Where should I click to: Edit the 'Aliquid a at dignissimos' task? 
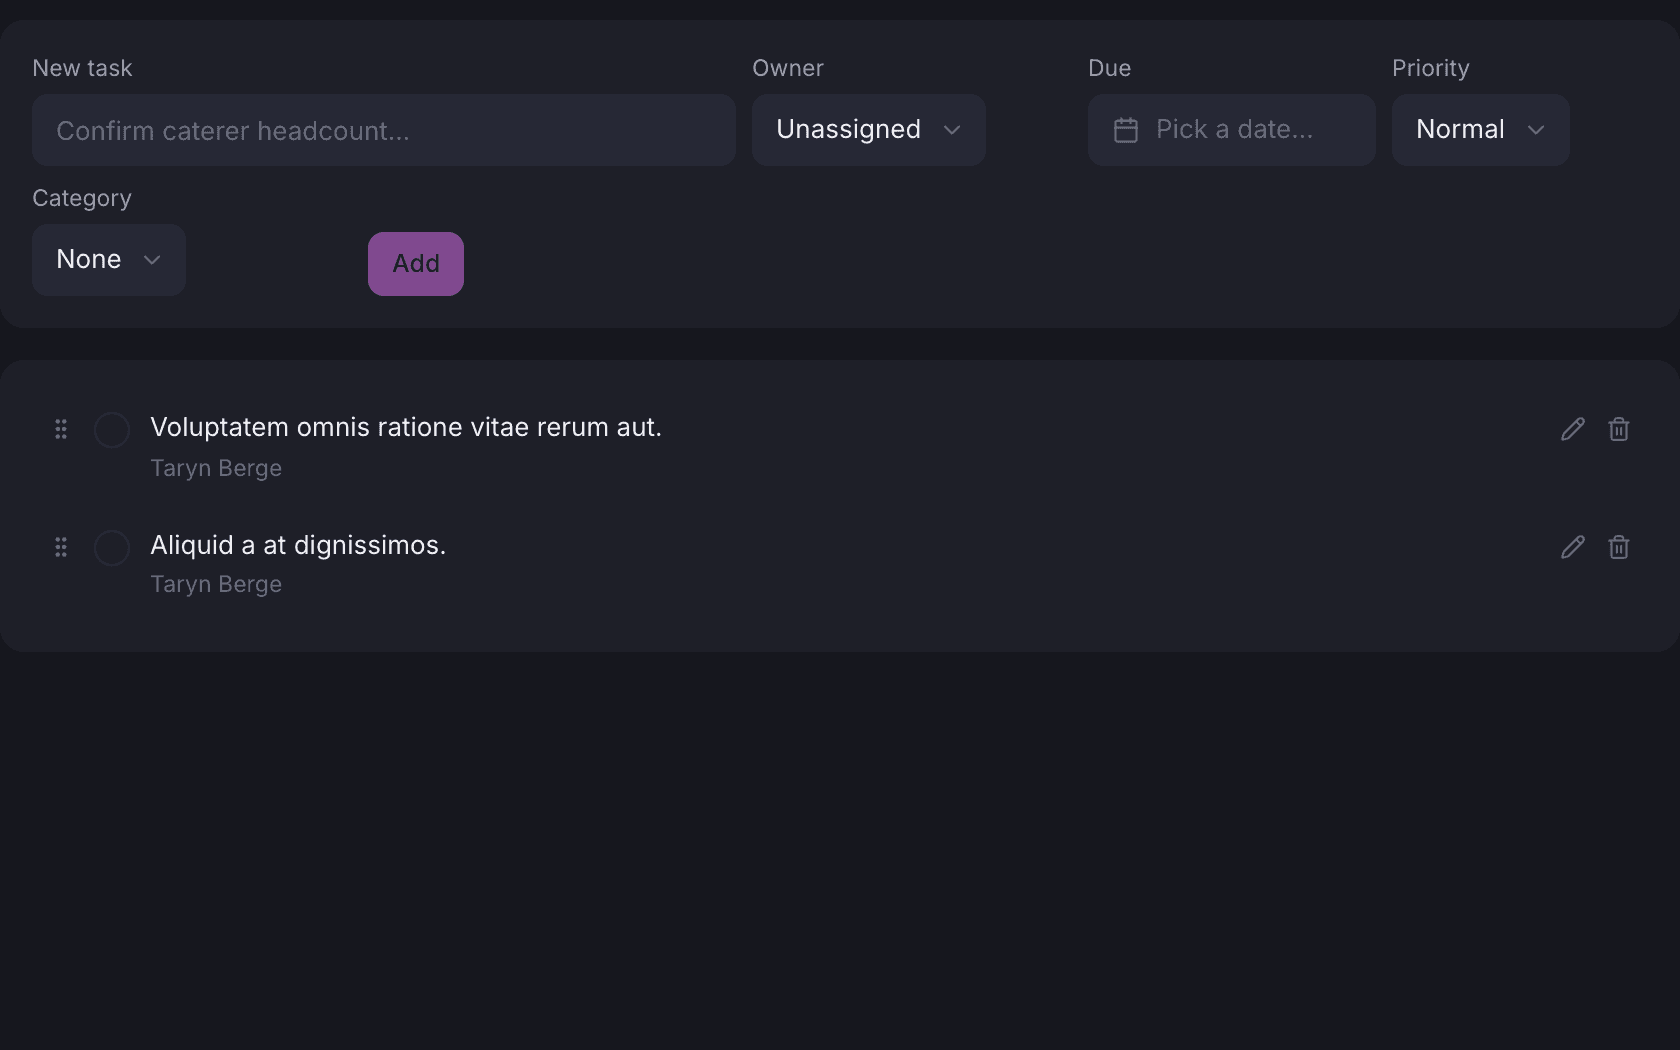[1573, 547]
